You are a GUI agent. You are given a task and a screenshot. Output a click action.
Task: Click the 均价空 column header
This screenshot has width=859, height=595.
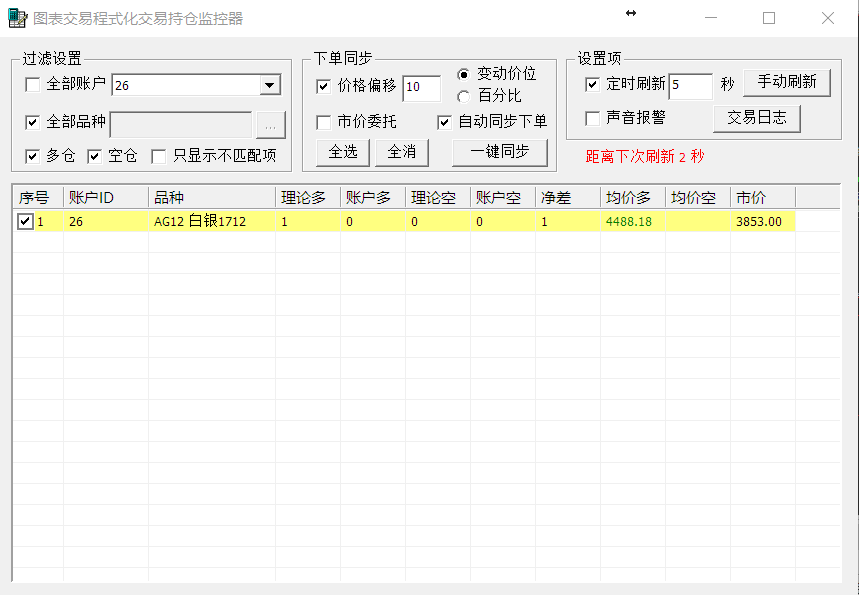click(x=698, y=197)
